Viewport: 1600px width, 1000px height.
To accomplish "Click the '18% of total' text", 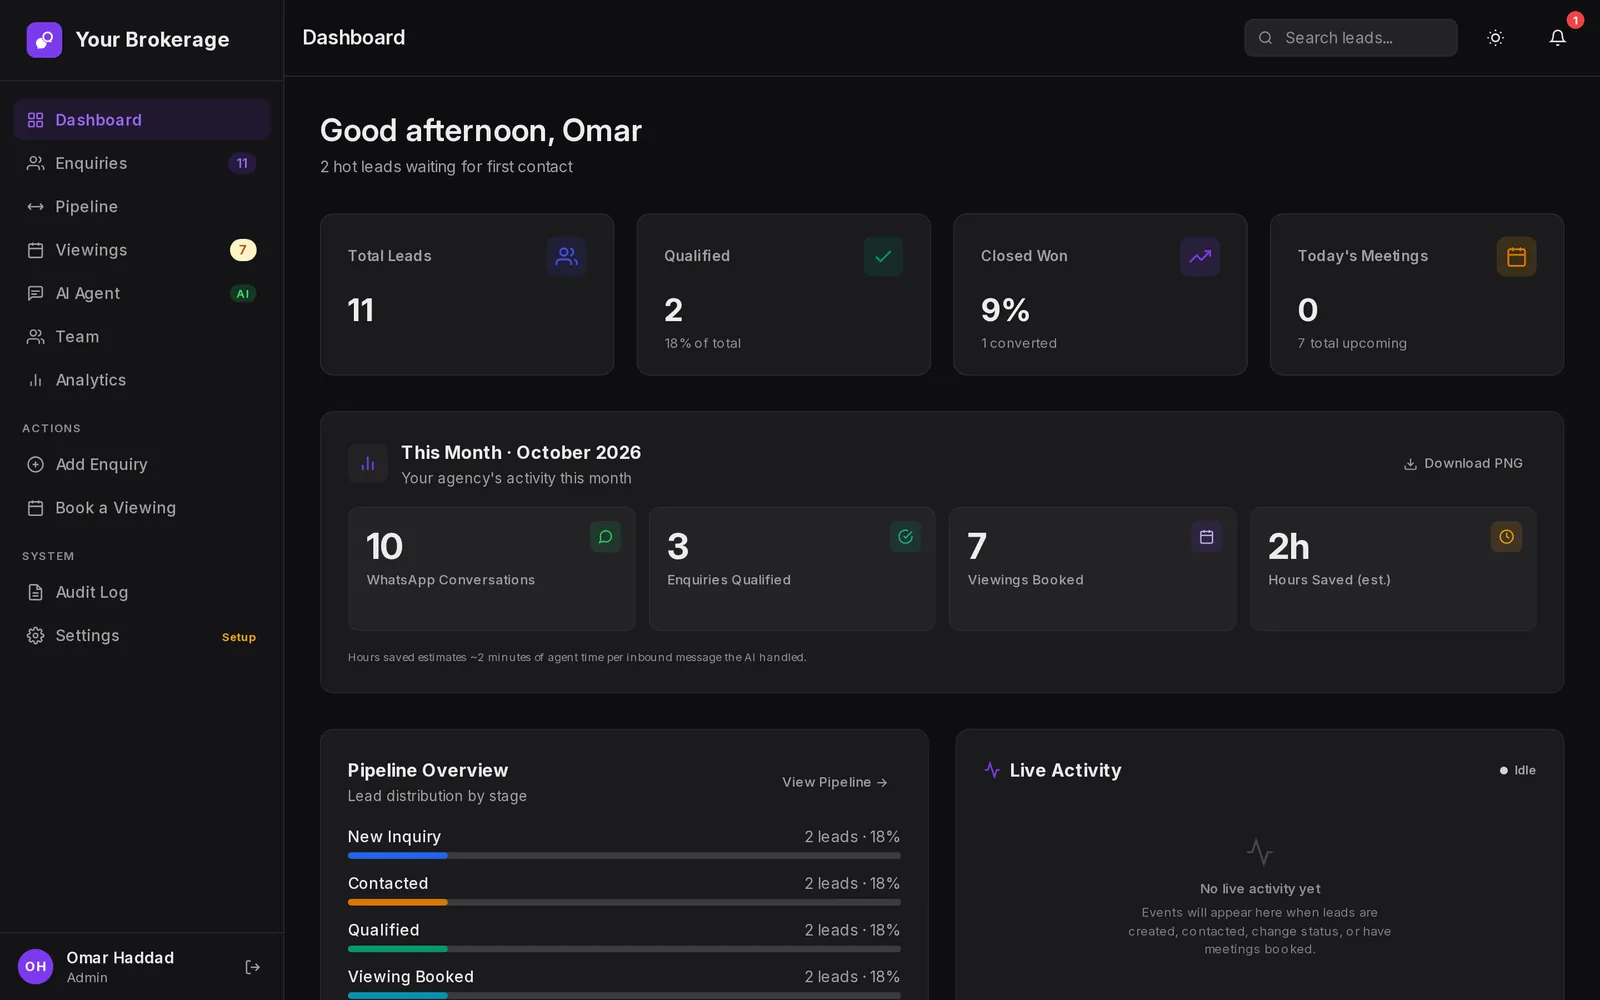I will [x=703, y=343].
